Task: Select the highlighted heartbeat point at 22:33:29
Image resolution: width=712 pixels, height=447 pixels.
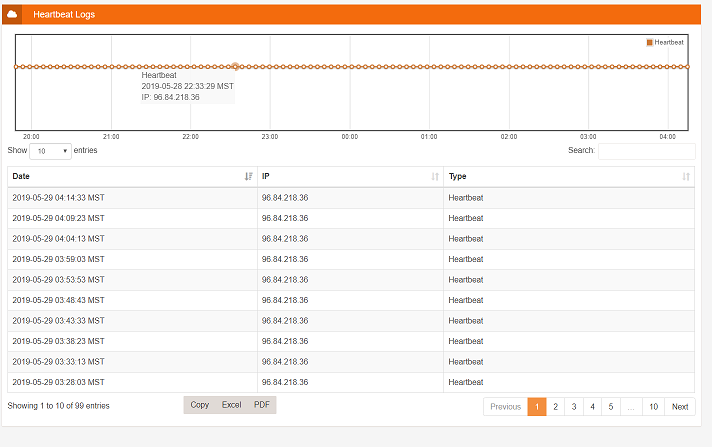Action: pyautogui.click(x=235, y=67)
